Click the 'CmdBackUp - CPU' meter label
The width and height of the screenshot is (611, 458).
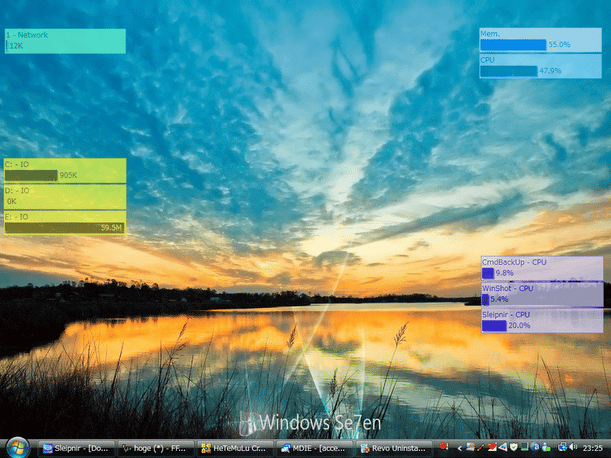tap(514, 262)
